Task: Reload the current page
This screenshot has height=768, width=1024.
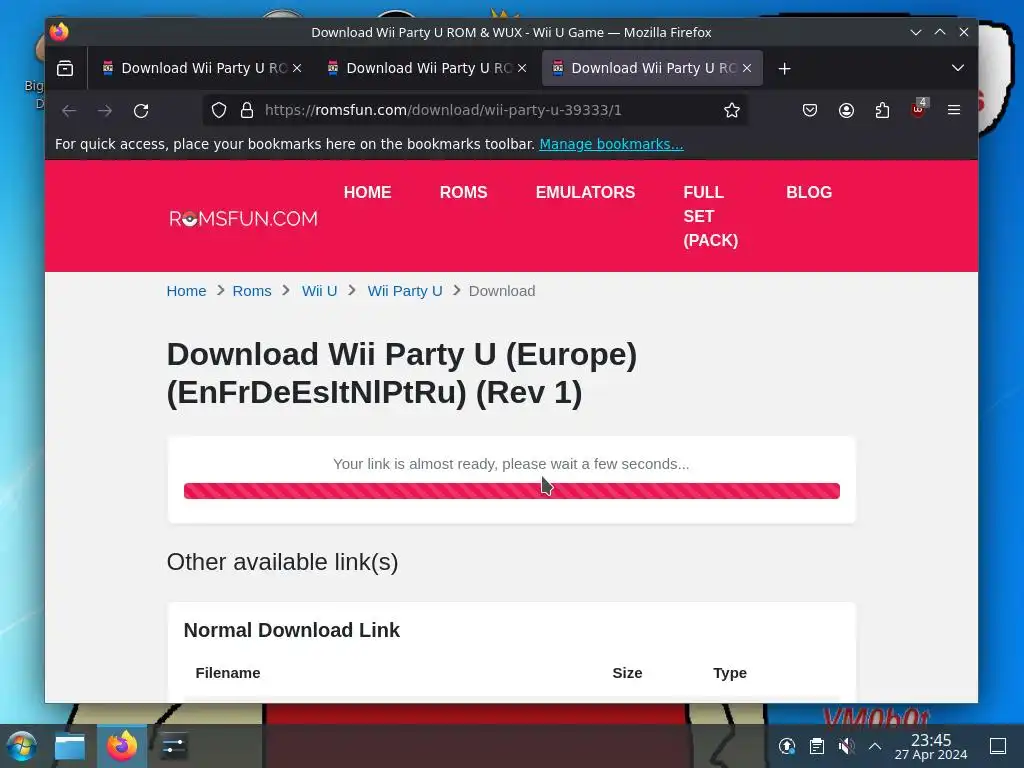Action: (141, 110)
